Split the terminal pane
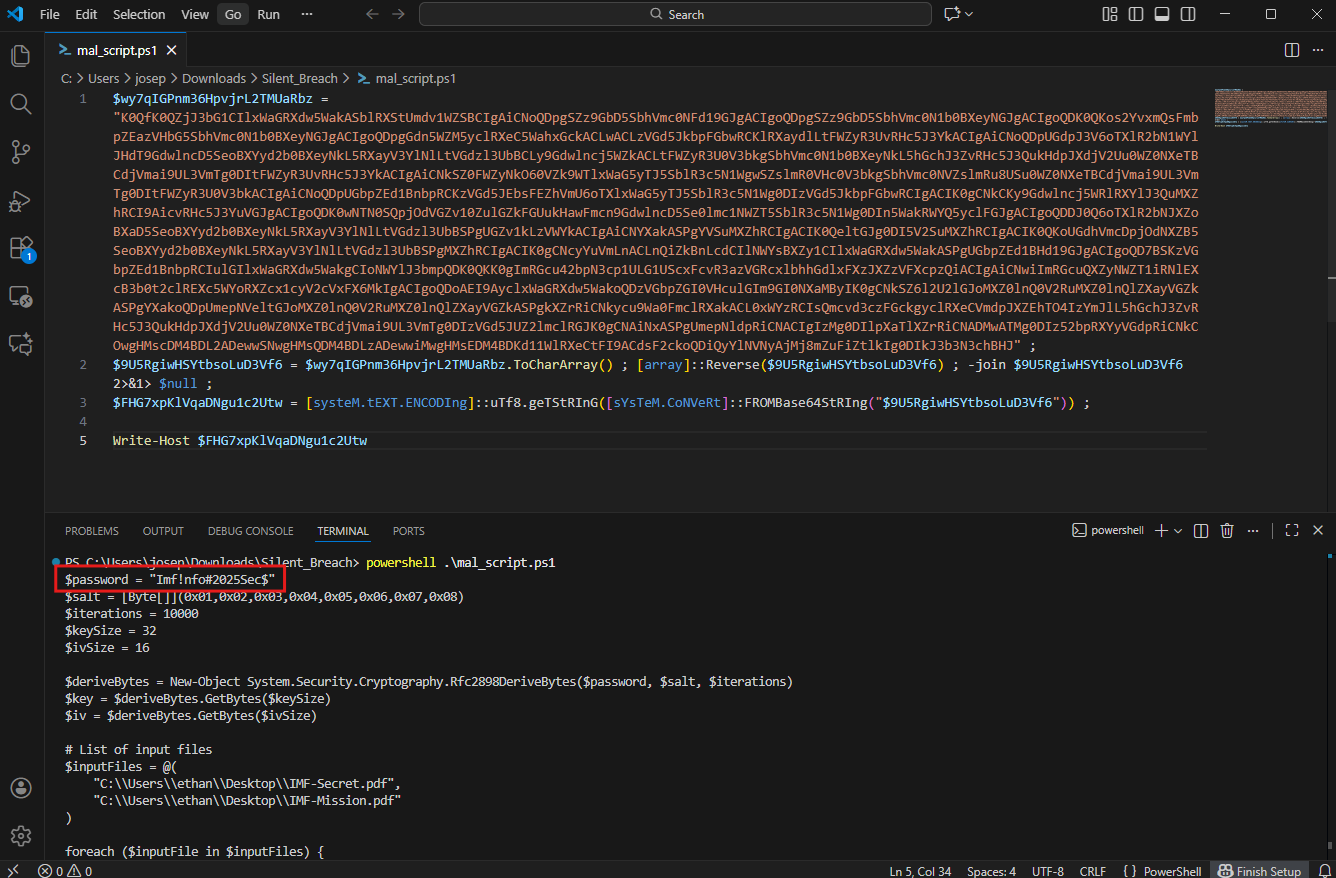 coord(1201,531)
